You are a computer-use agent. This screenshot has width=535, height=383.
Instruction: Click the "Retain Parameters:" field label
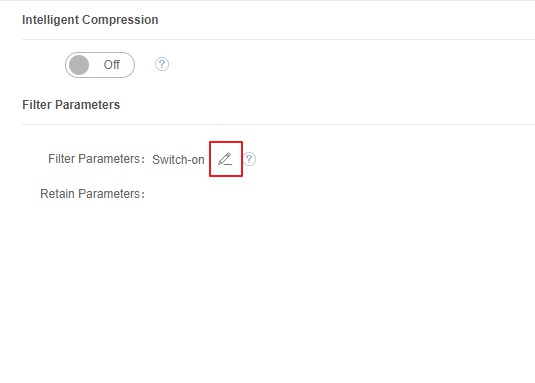click(93, 194)
